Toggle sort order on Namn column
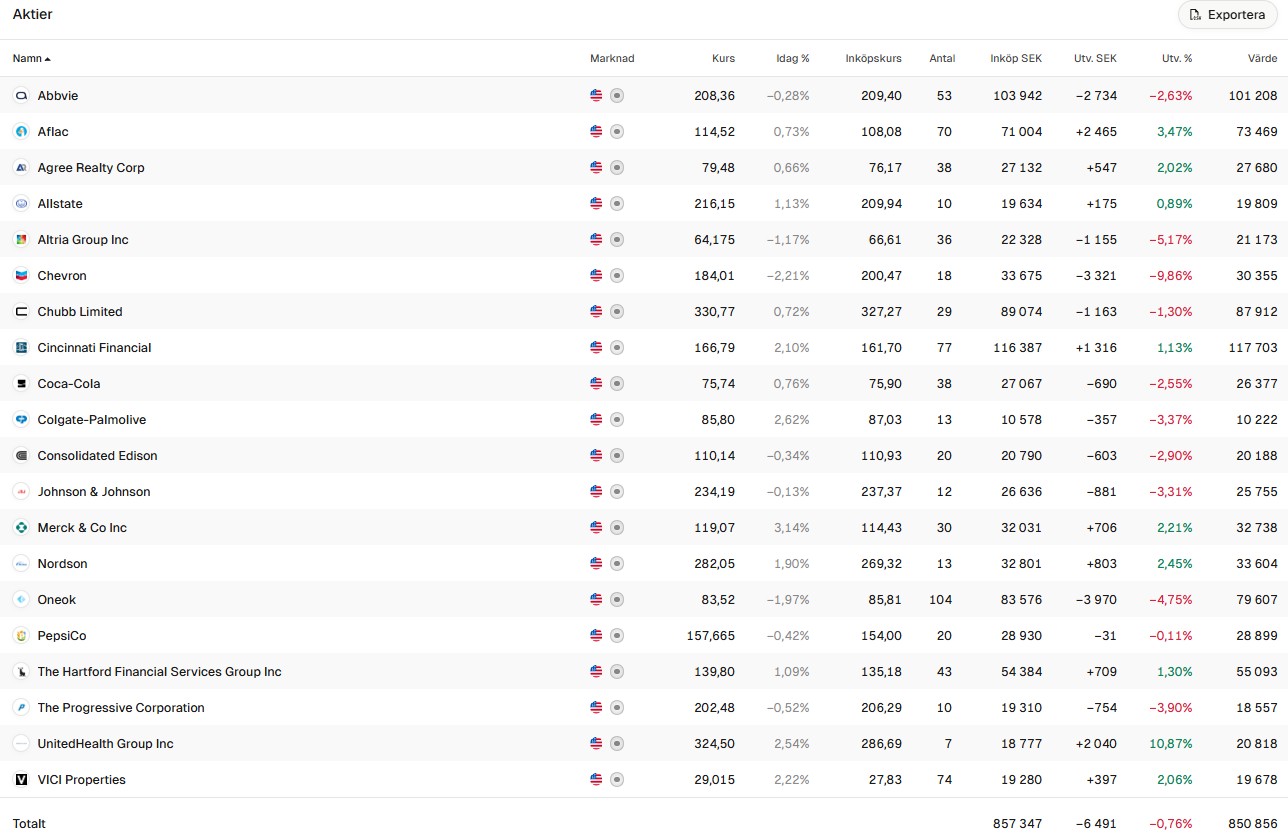The width and height of the screenshot is (1288, 836). 31,58
